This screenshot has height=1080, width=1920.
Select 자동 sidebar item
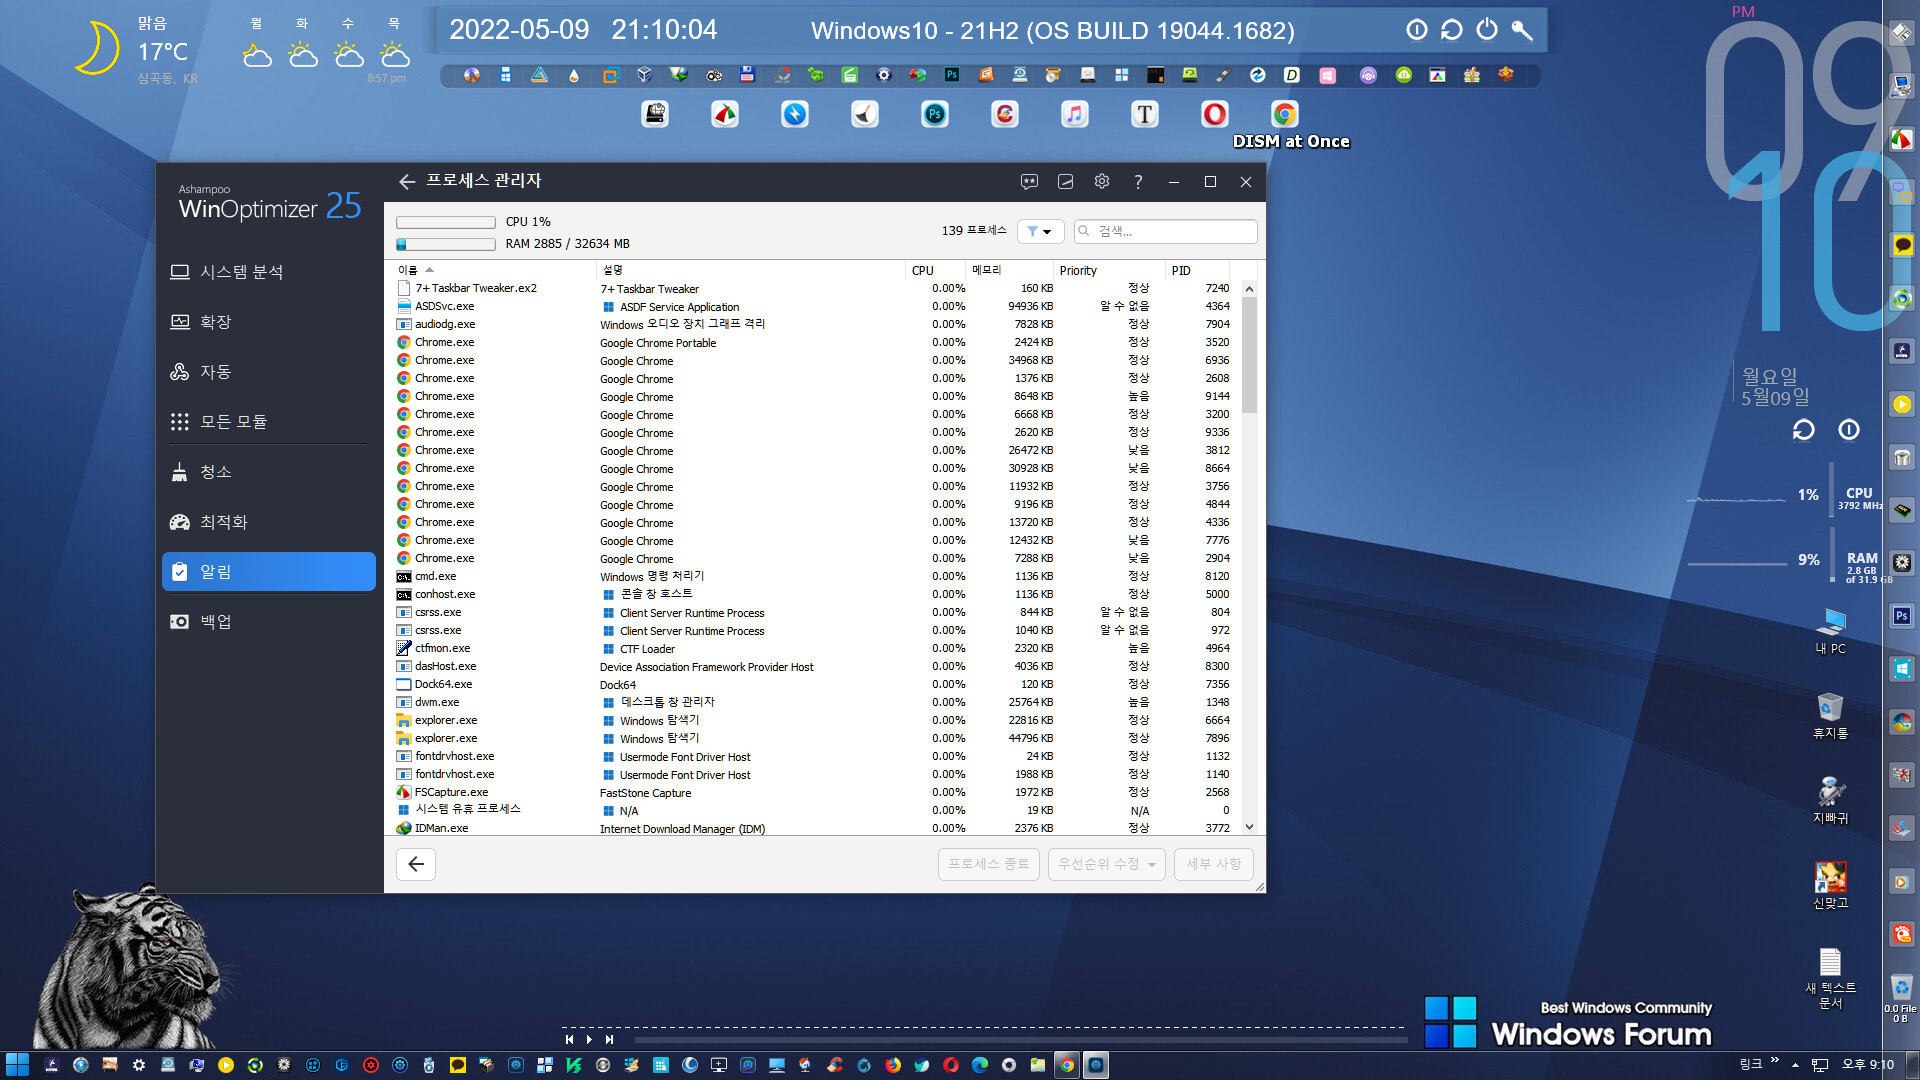point(268,372)
